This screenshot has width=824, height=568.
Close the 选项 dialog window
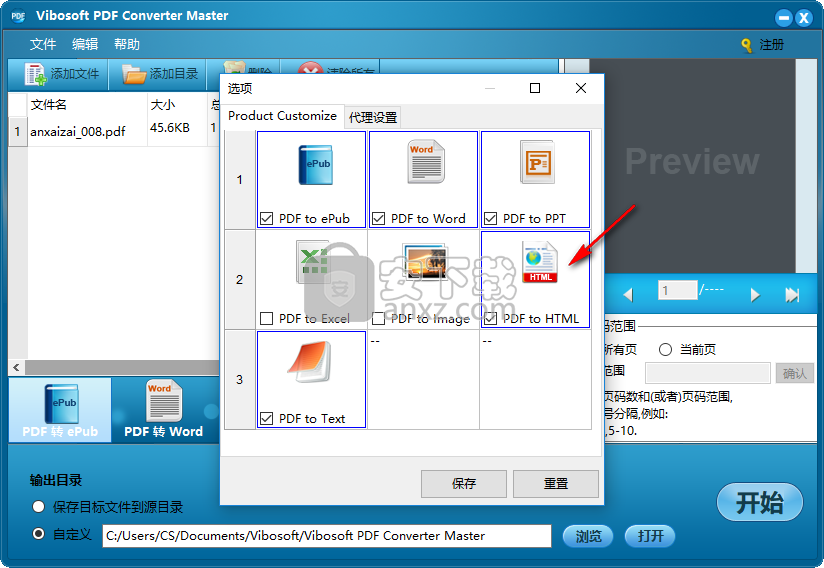581,88
